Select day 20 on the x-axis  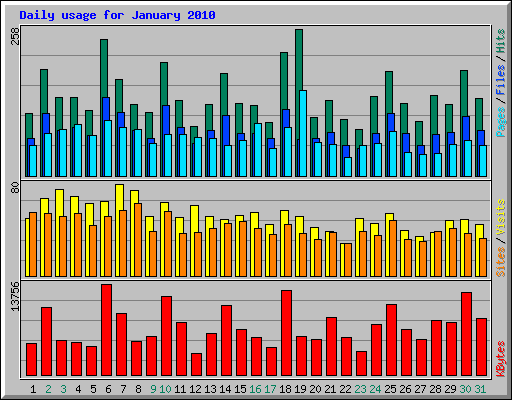[315, 389]
